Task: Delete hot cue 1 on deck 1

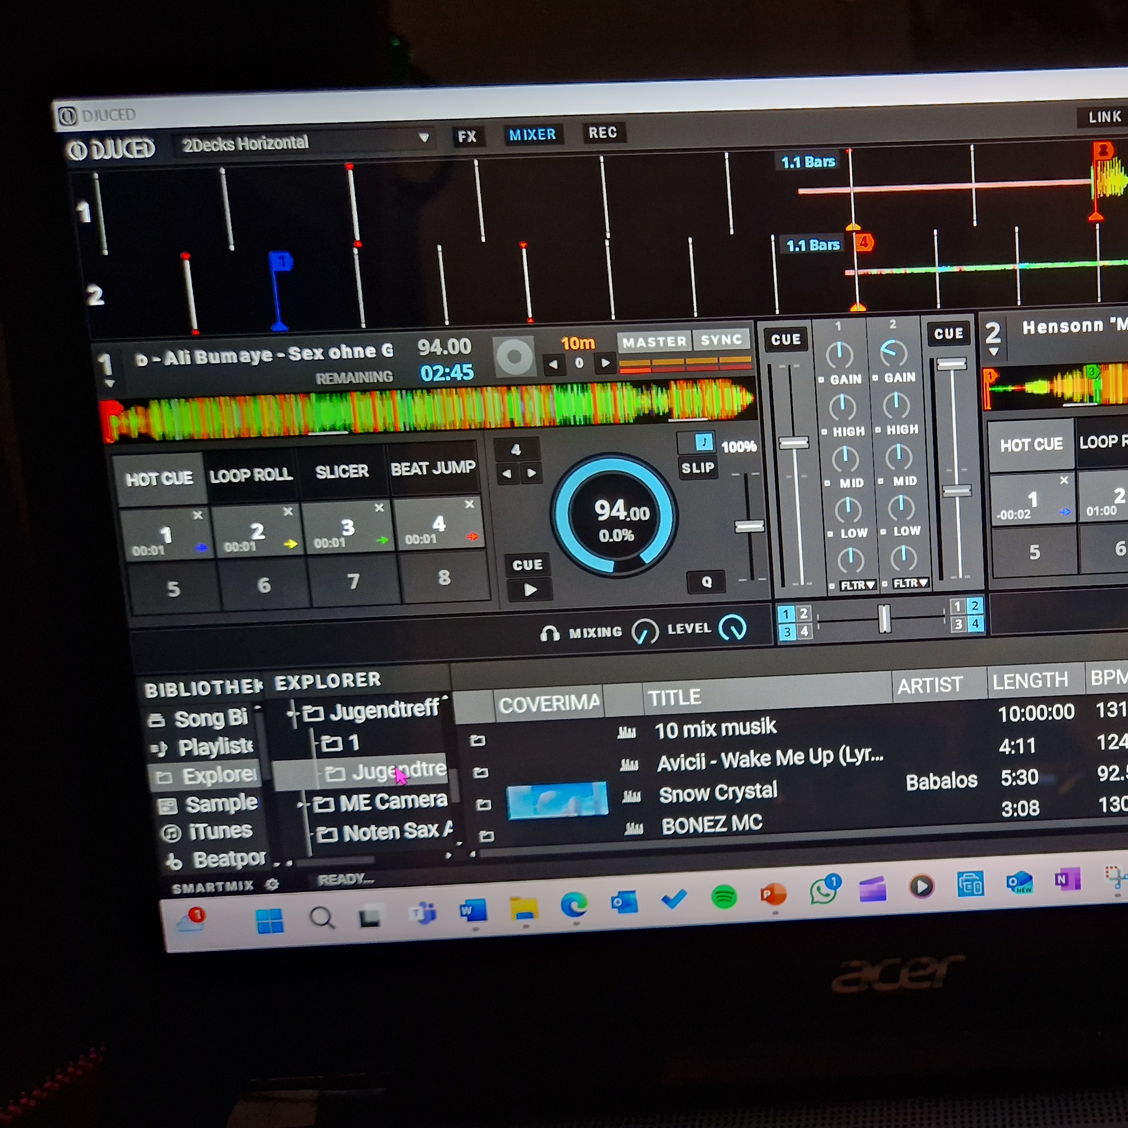Action: (x=198, y=515)
